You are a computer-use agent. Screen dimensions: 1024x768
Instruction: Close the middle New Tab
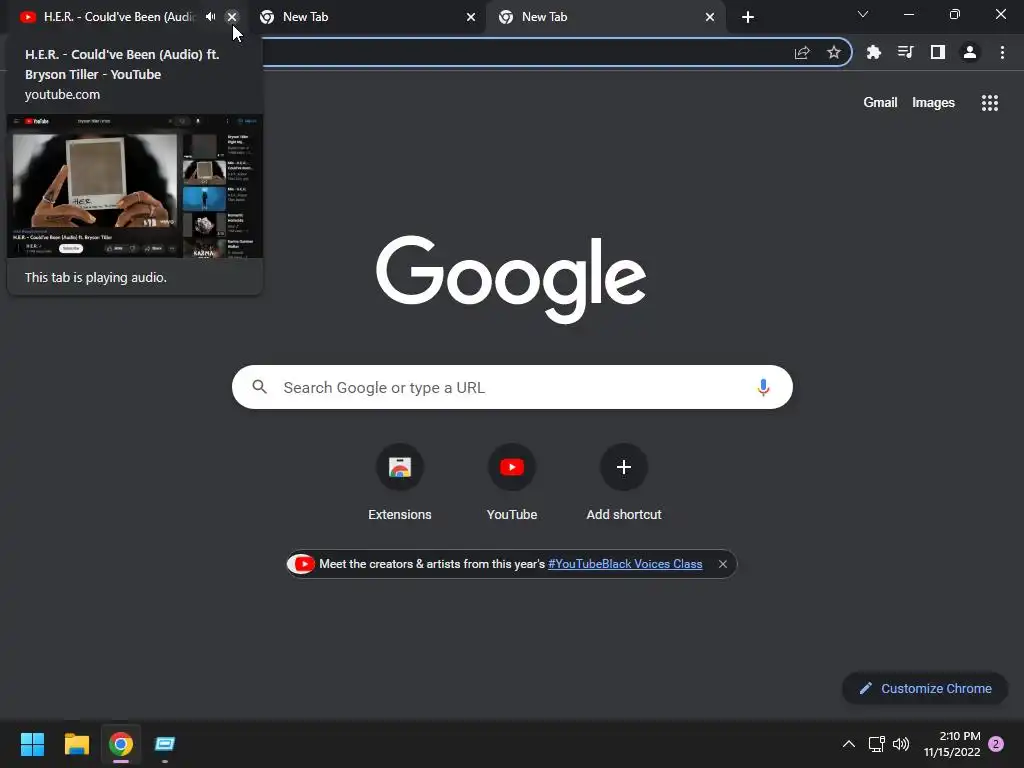pyautogui.click(x=471, y=17)
